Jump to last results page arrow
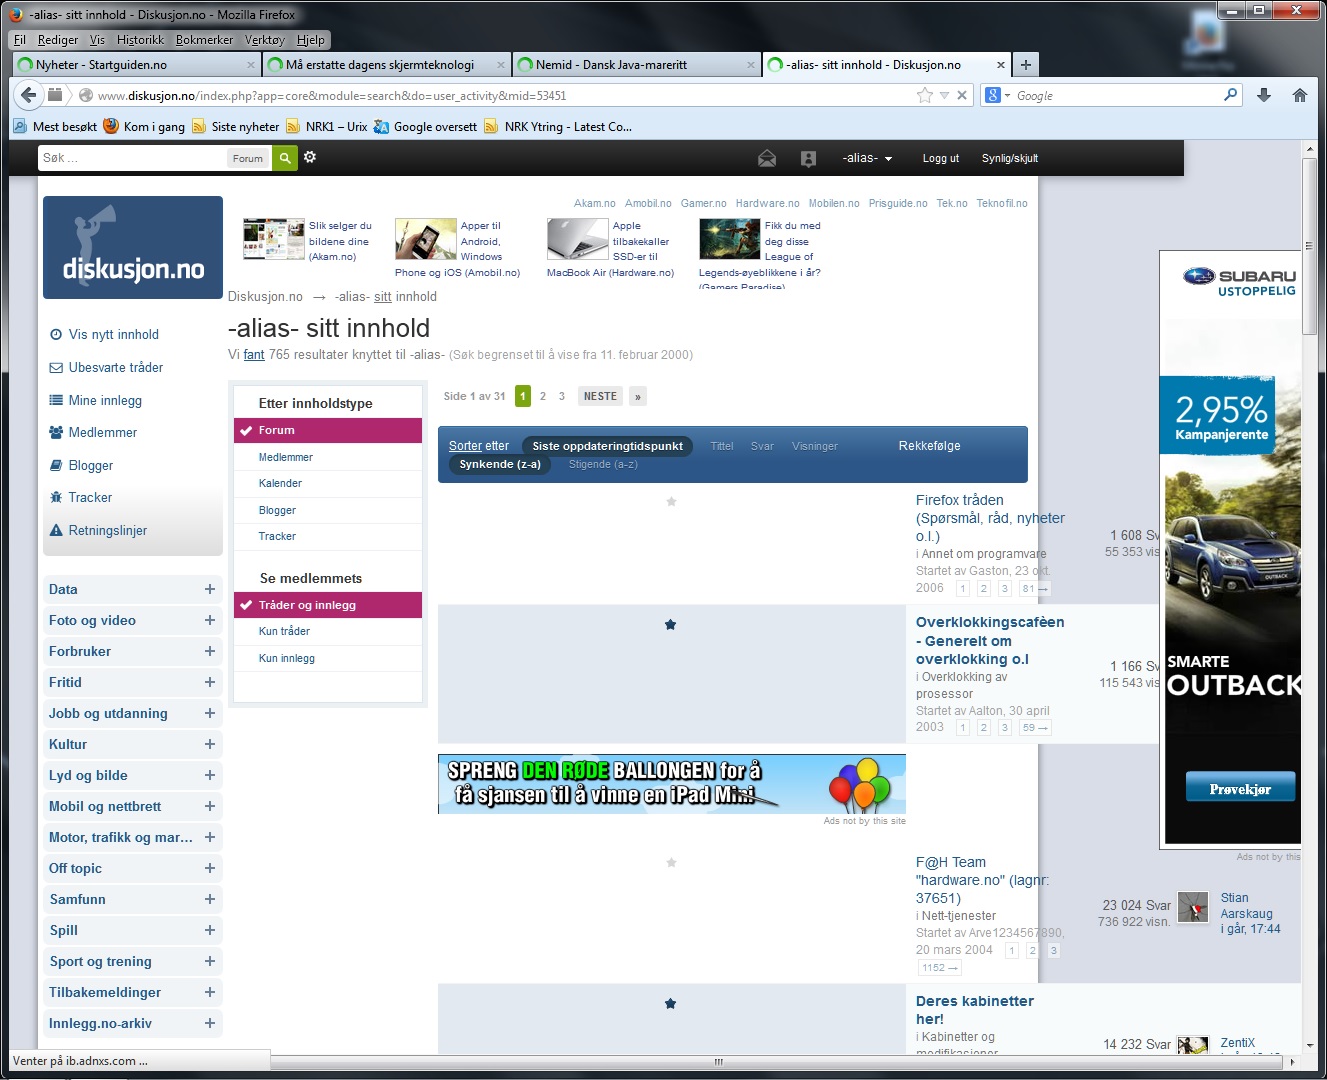 638,396
